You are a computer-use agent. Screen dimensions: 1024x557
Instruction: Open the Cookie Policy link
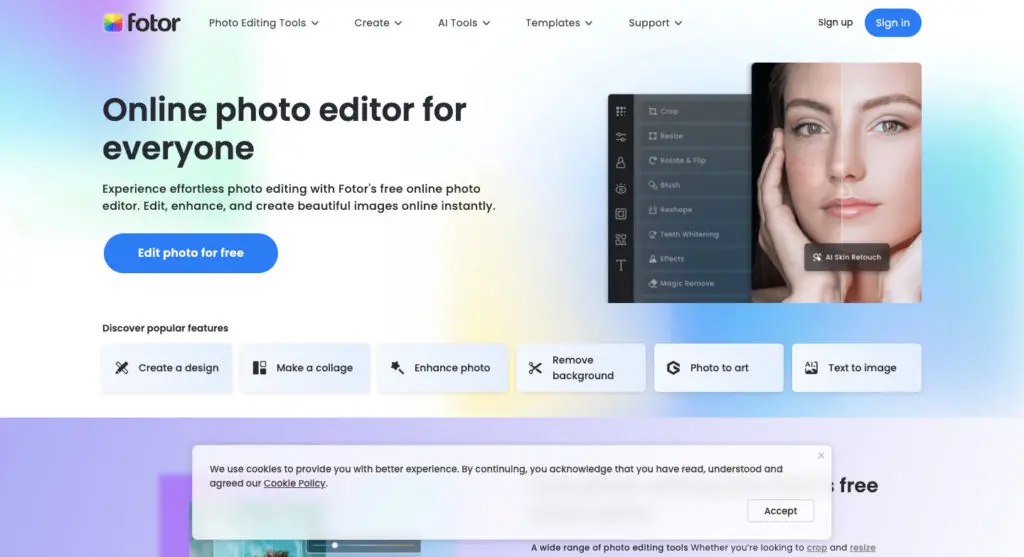click(x=295, y=483)
